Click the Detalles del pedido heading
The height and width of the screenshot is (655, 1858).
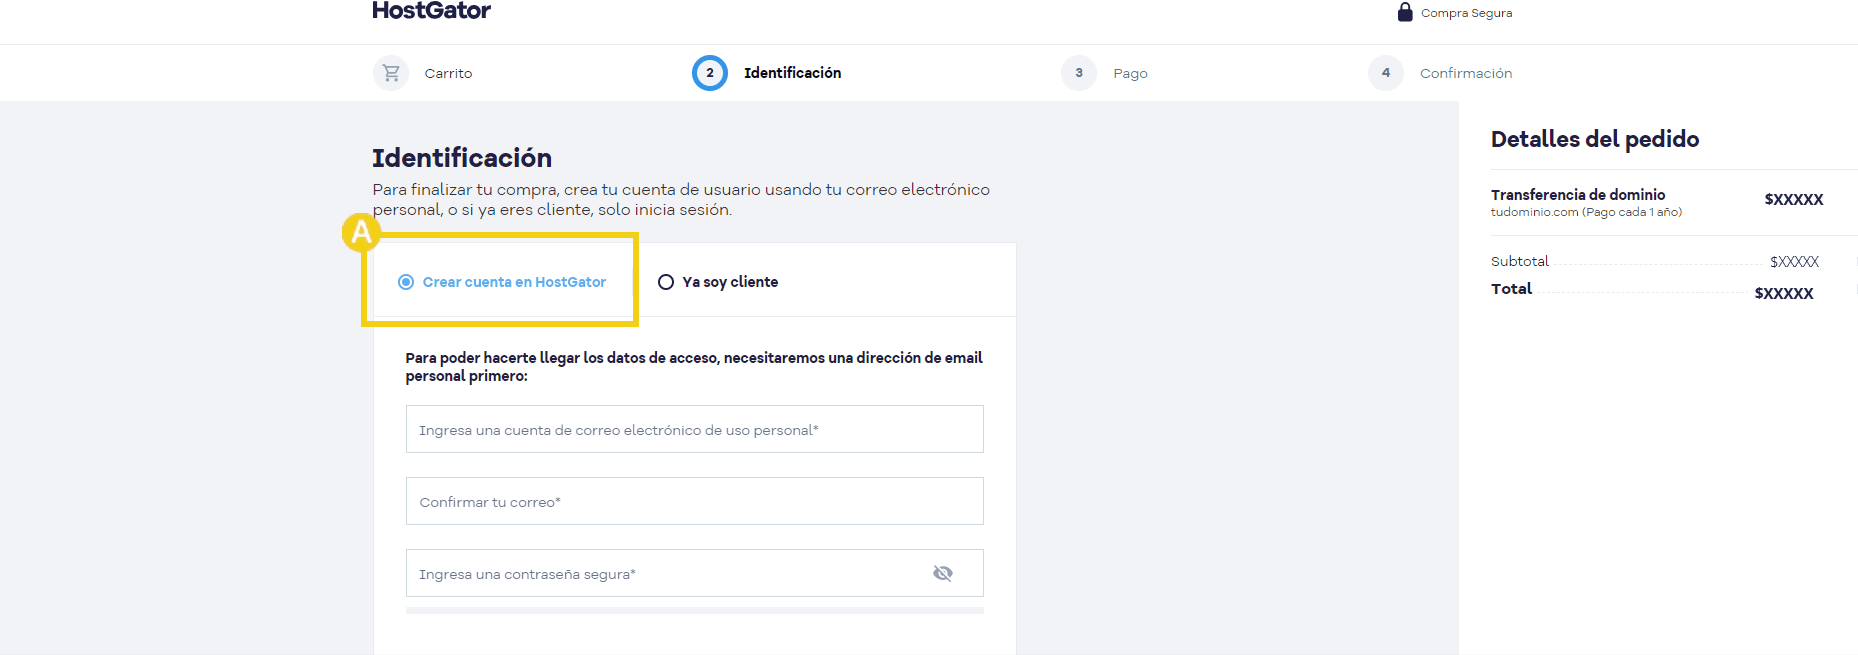coord(1595,139)
